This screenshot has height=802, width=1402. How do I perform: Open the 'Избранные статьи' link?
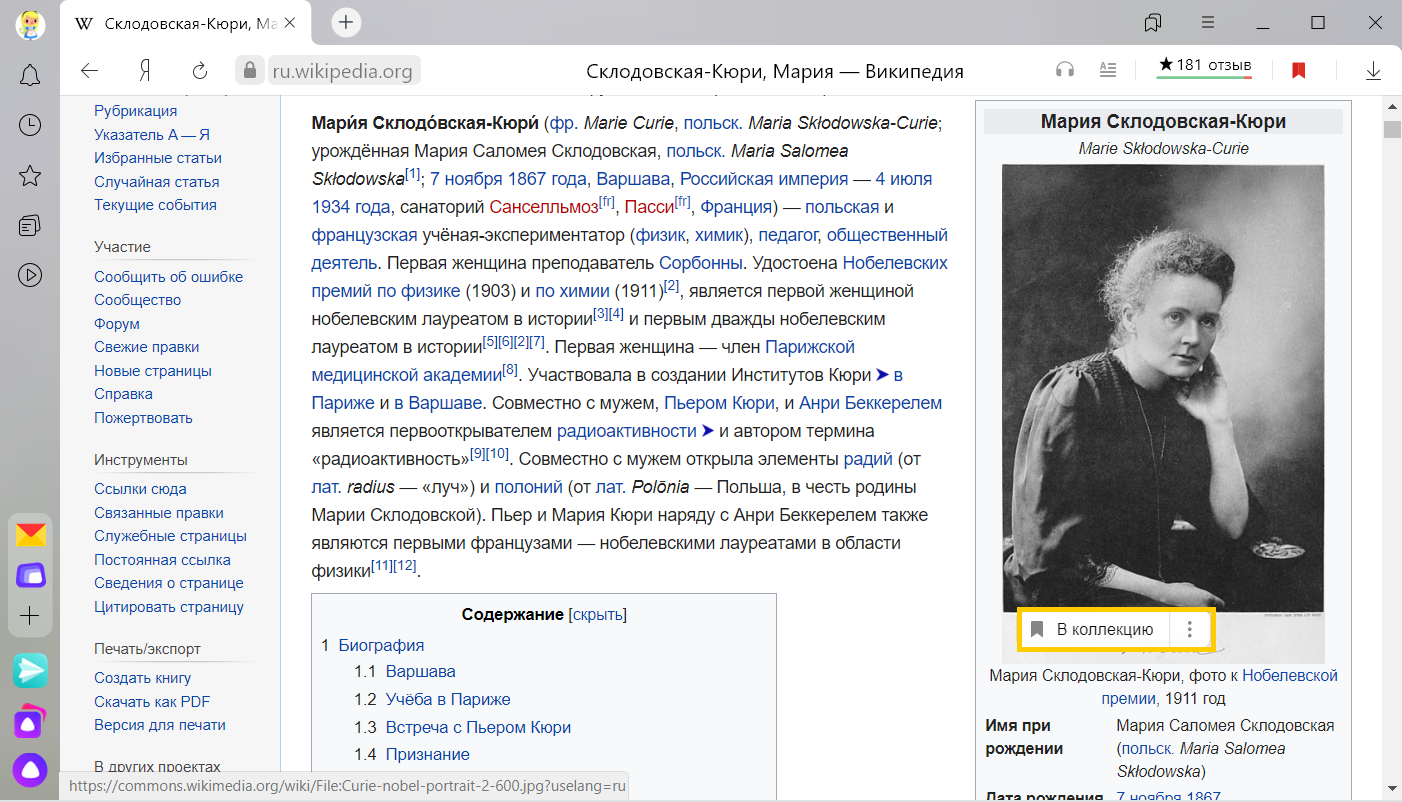[158, 158]
